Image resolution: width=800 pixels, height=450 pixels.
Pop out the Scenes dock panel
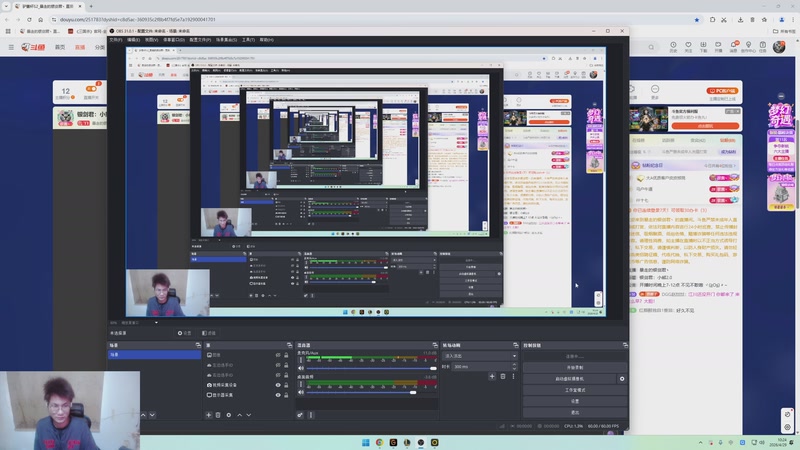click(198, 345)
